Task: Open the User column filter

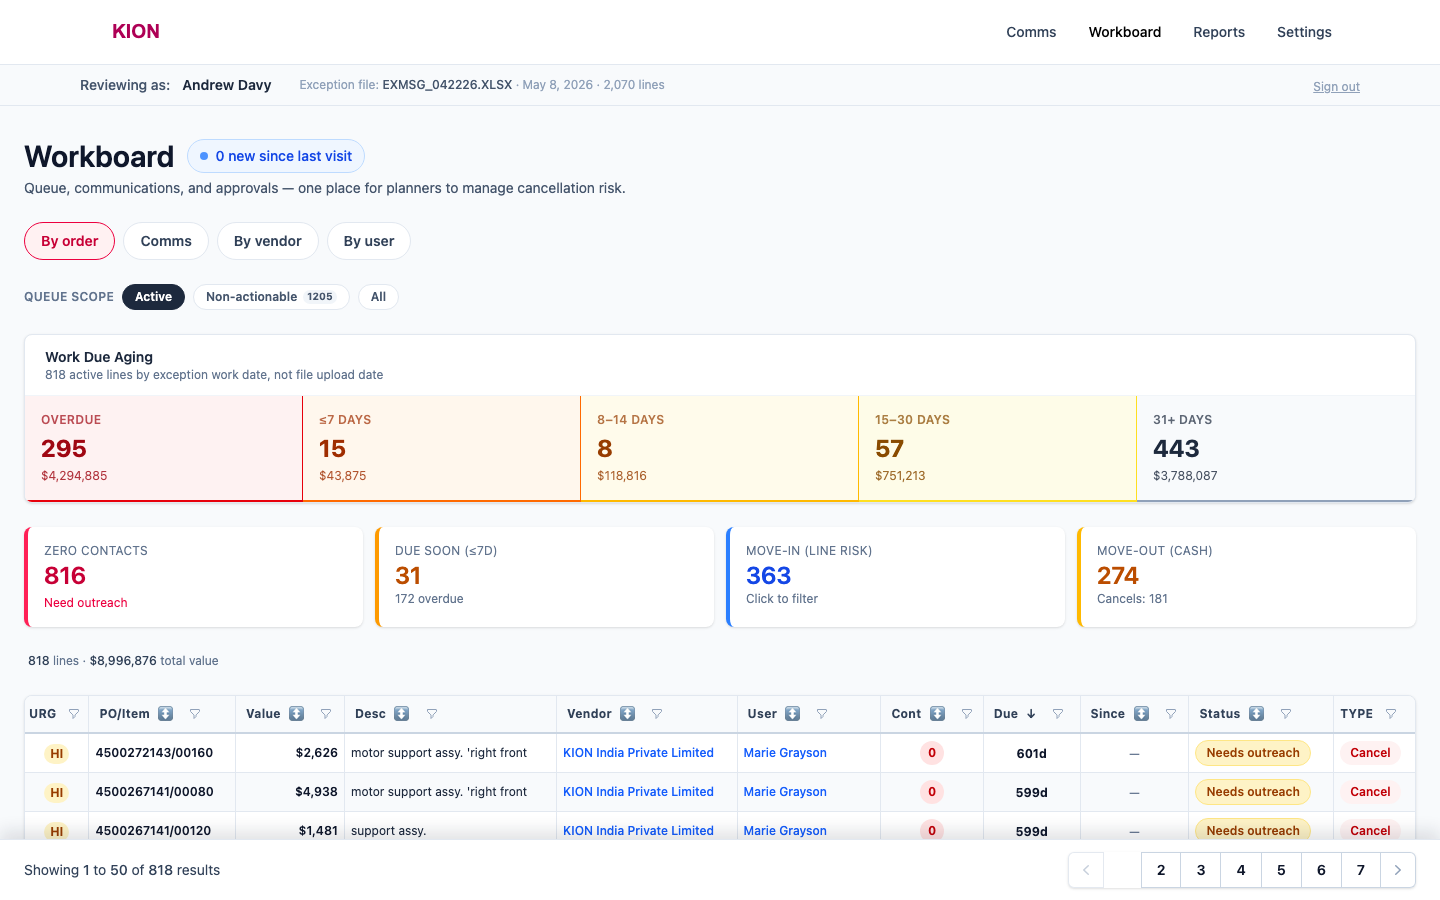Action: [822, 714]
